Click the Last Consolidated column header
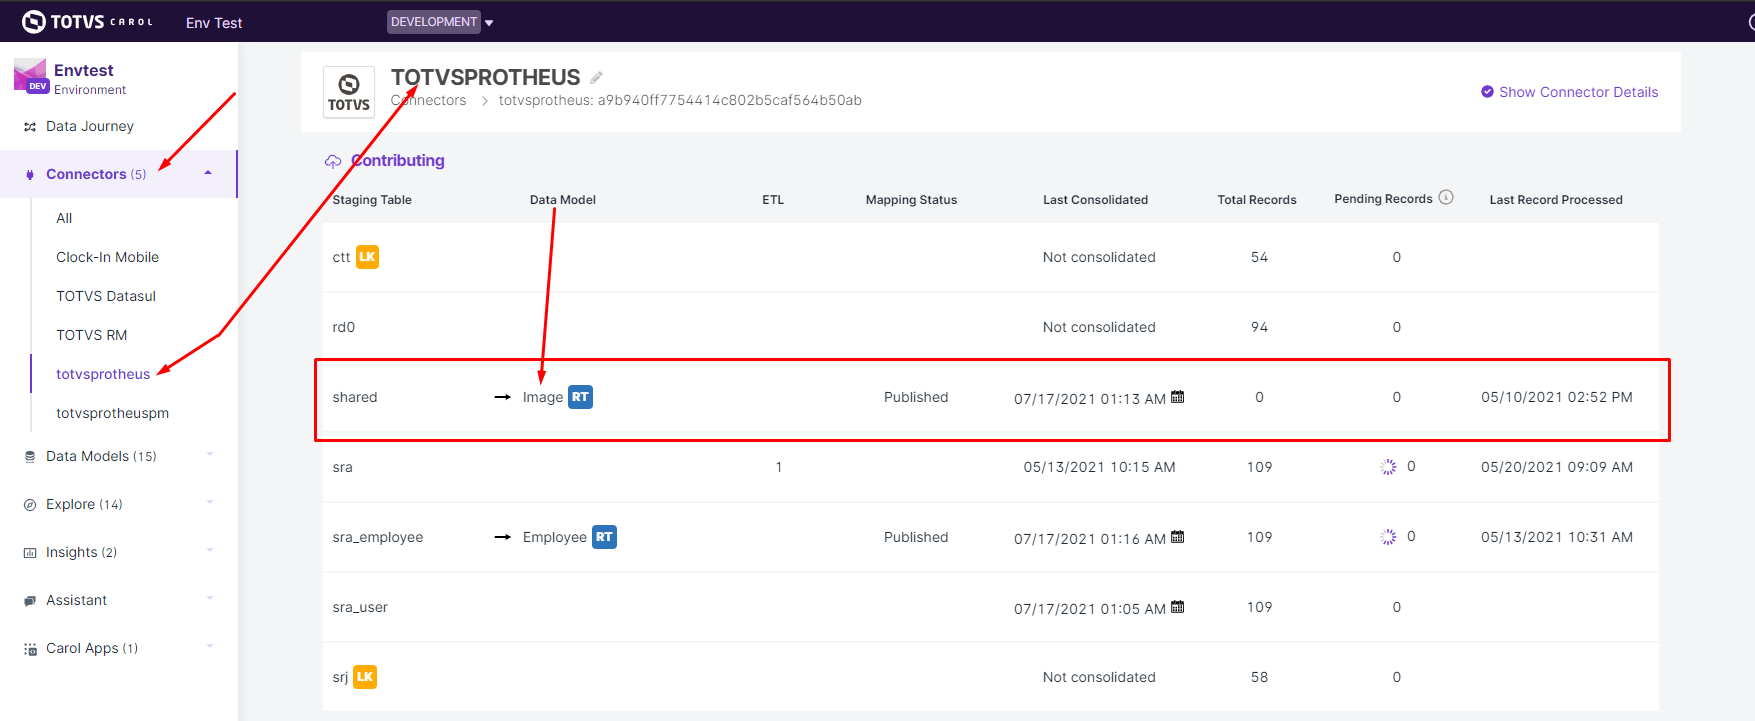Screen dimensions: 1755x721 click(x=1095, y=200)
